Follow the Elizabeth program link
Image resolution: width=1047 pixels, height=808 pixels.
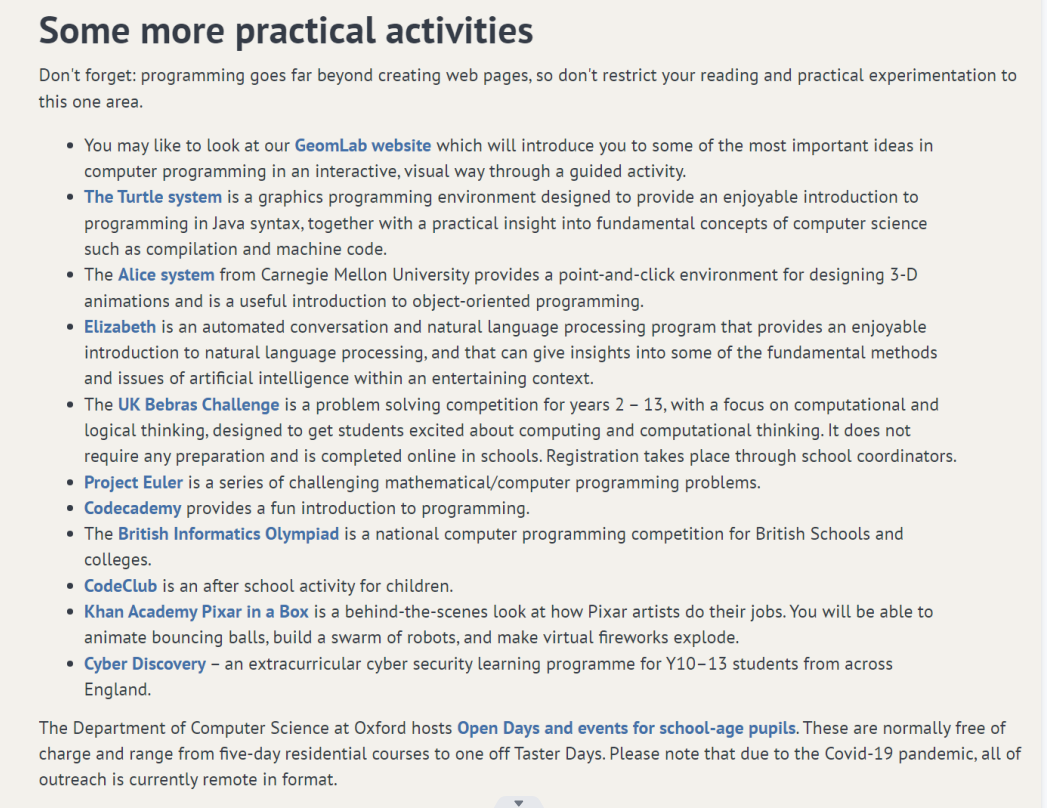coord(120,326)
